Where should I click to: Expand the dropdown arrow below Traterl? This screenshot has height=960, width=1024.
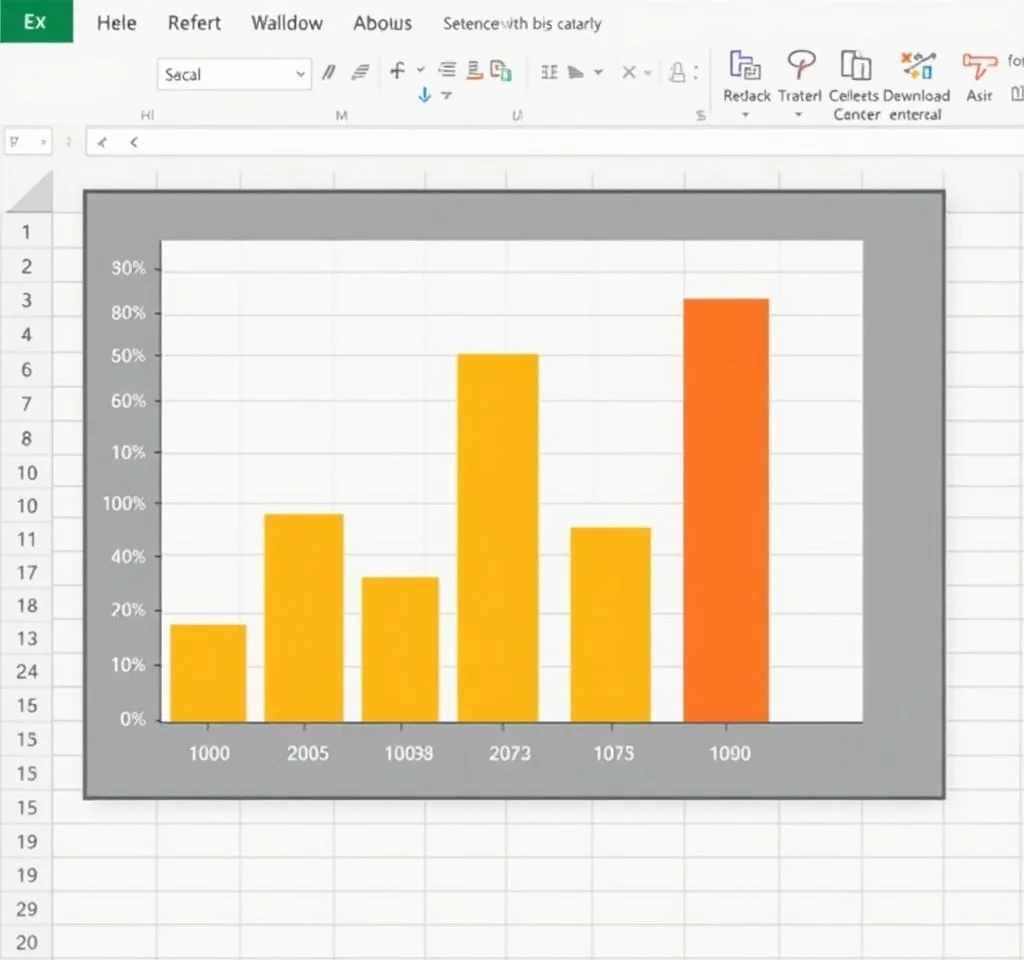click(x=799, y=115)
